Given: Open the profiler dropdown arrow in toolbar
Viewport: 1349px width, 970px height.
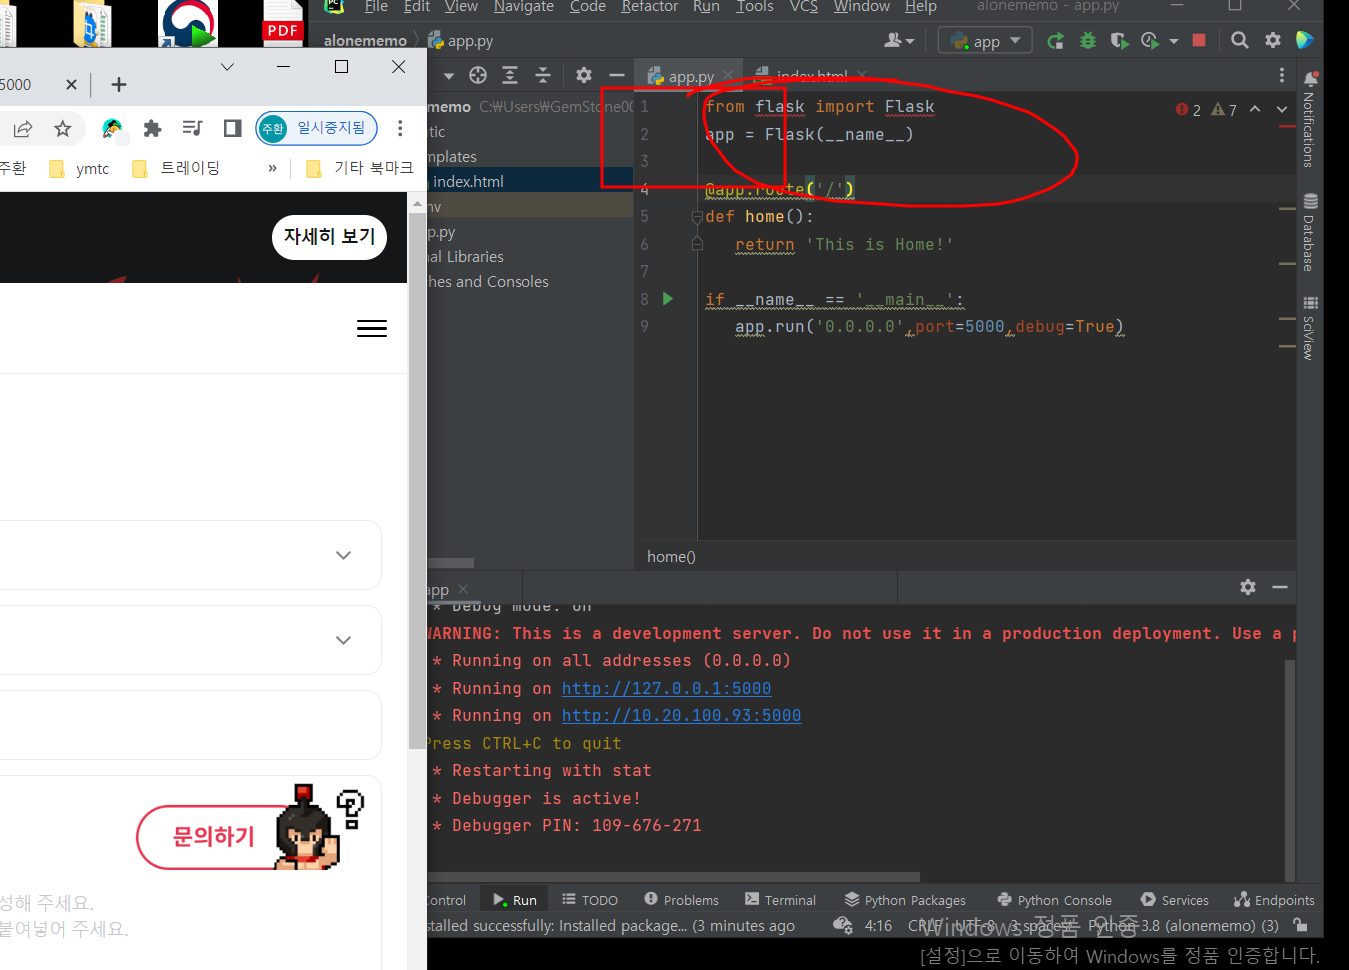Looking at the screenshot, I should [x=1174, y=41].
